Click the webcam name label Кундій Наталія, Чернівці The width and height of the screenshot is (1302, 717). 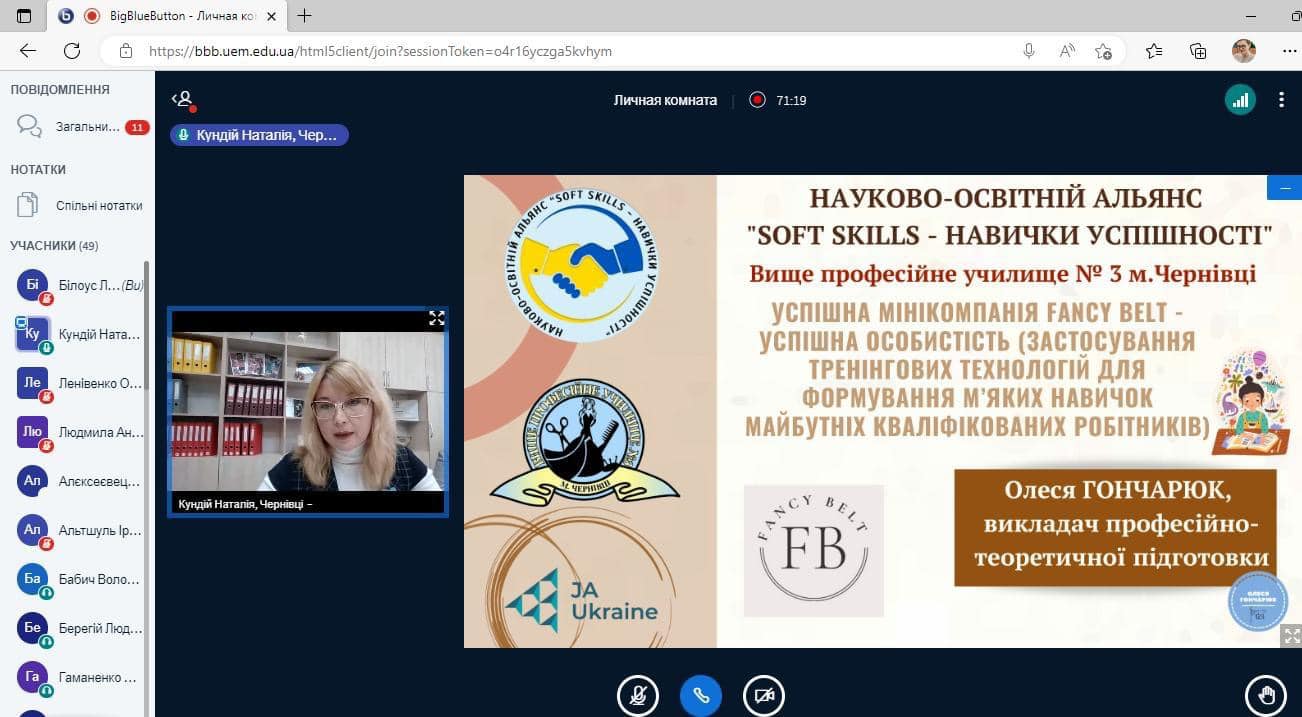246,504
